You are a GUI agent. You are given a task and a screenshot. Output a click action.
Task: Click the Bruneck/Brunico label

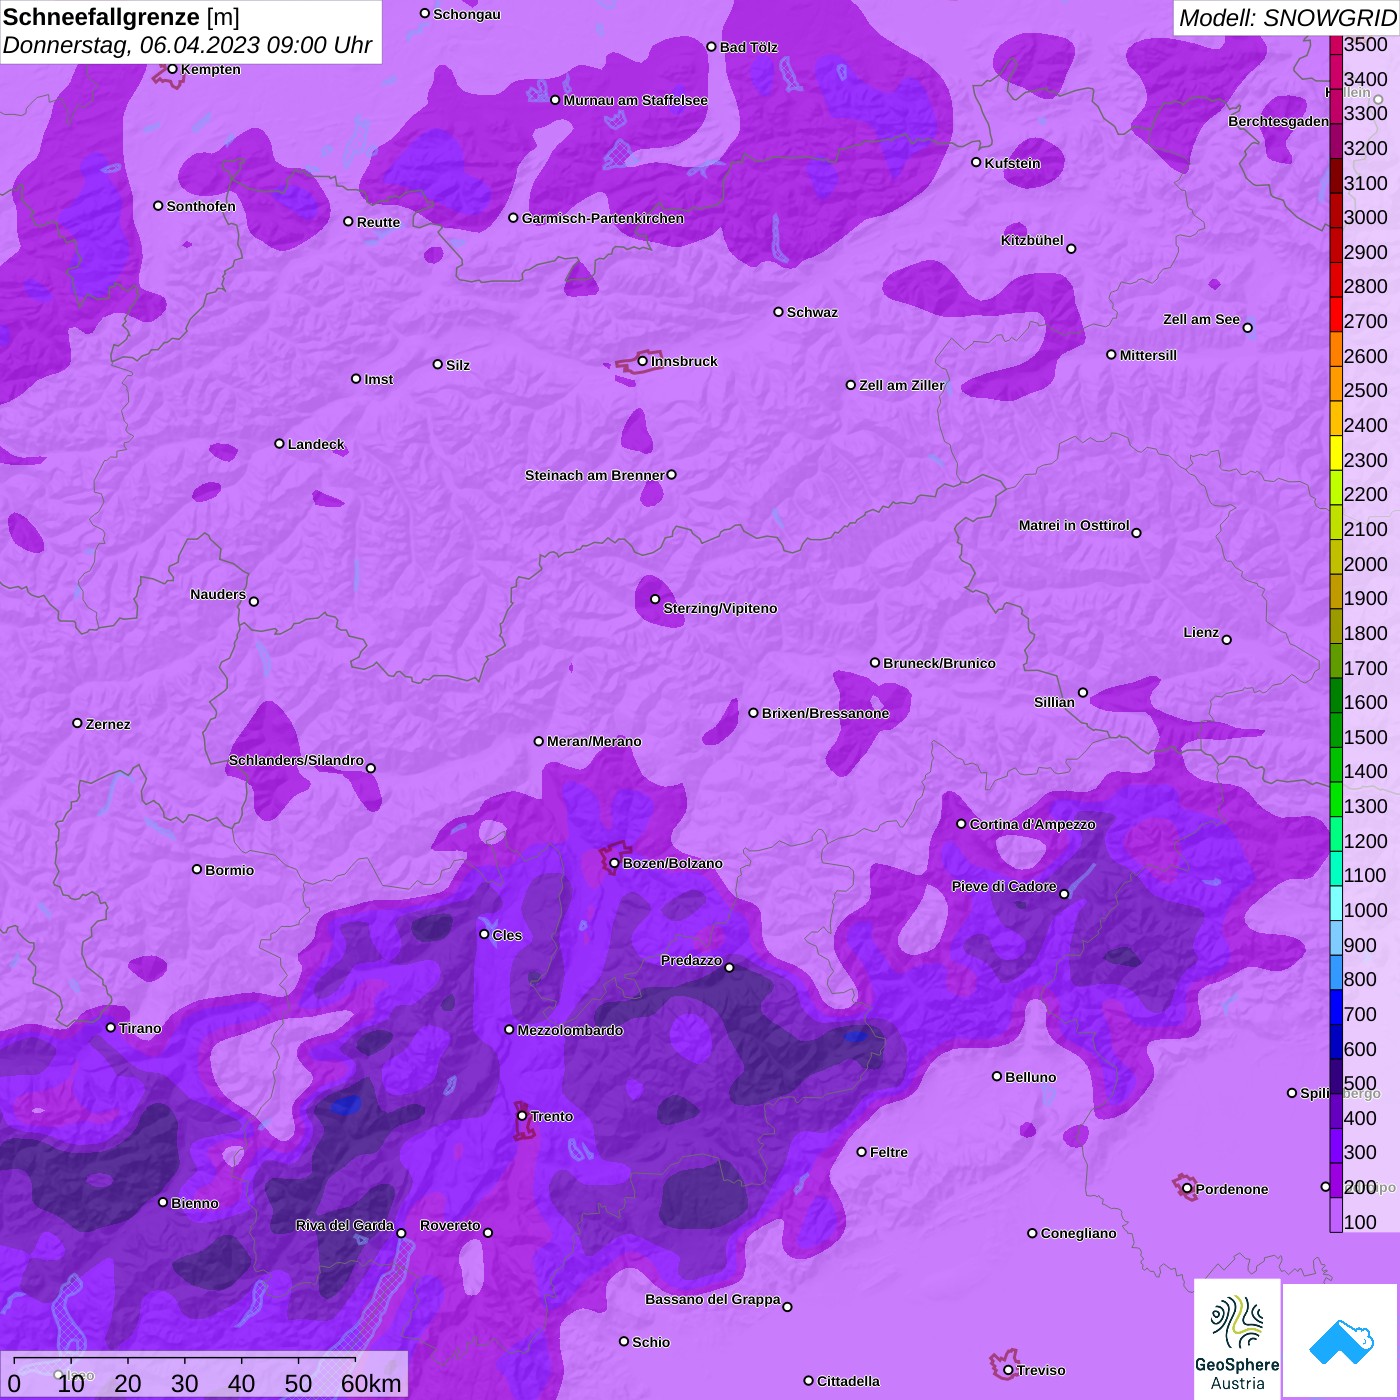(x=939, y=663)
